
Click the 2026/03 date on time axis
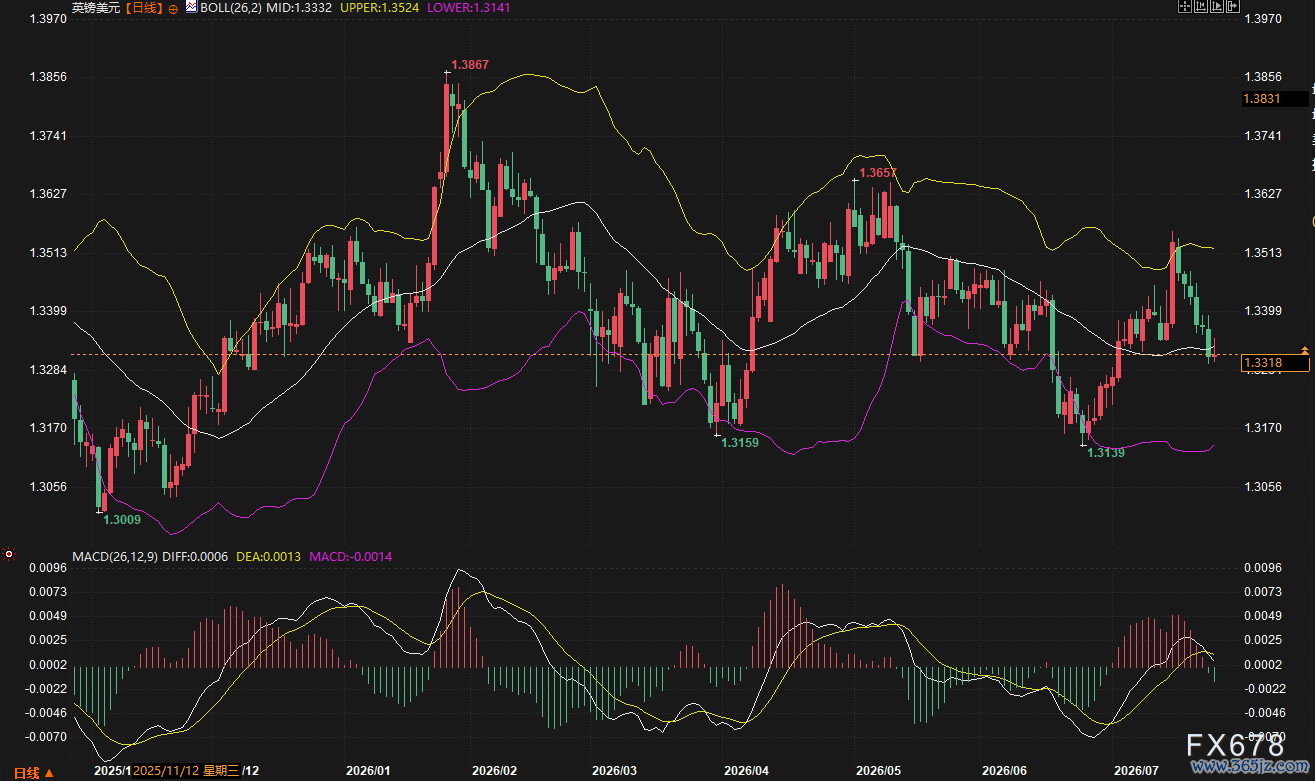614,771
